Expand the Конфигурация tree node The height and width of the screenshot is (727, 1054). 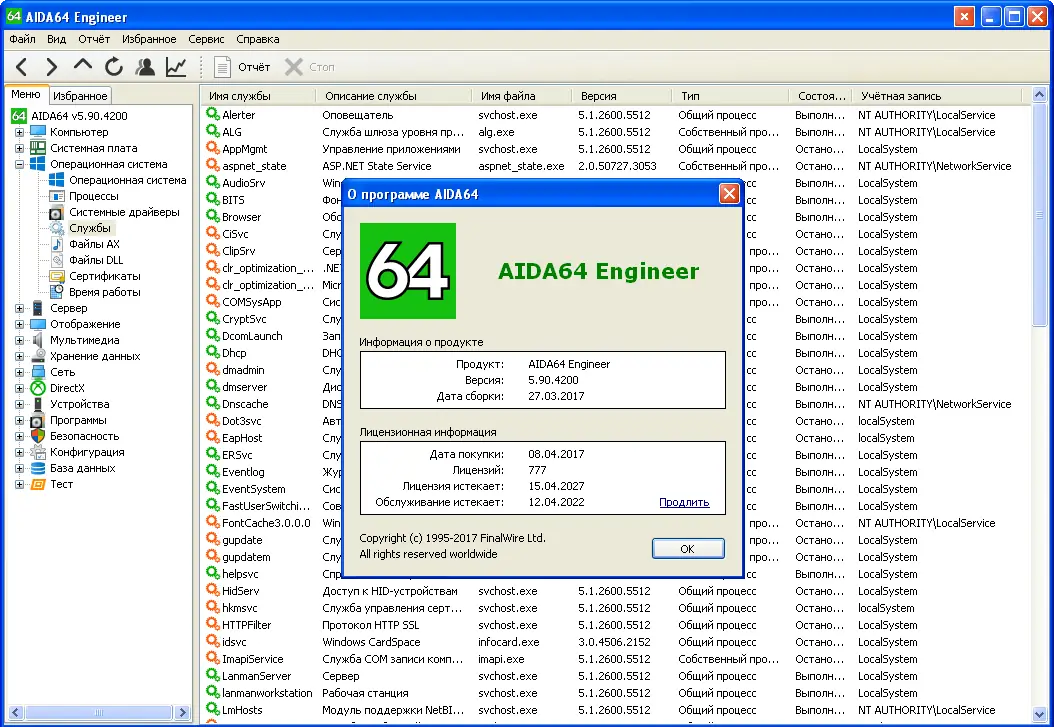pyautogui.click(x=19, y=452)
